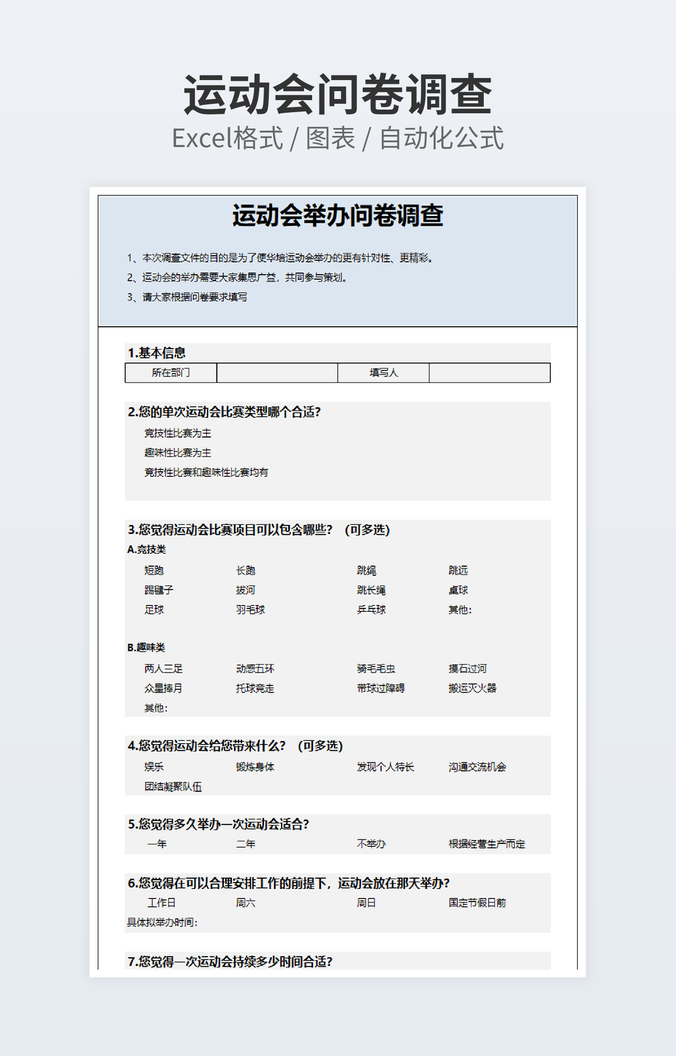
Task: Click the 运动会举办问卷调查 form title
Action: [x=338, y=216]
